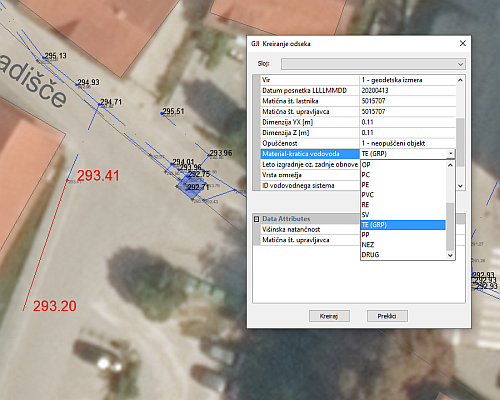Select PE in the material list

pos(403,185)
